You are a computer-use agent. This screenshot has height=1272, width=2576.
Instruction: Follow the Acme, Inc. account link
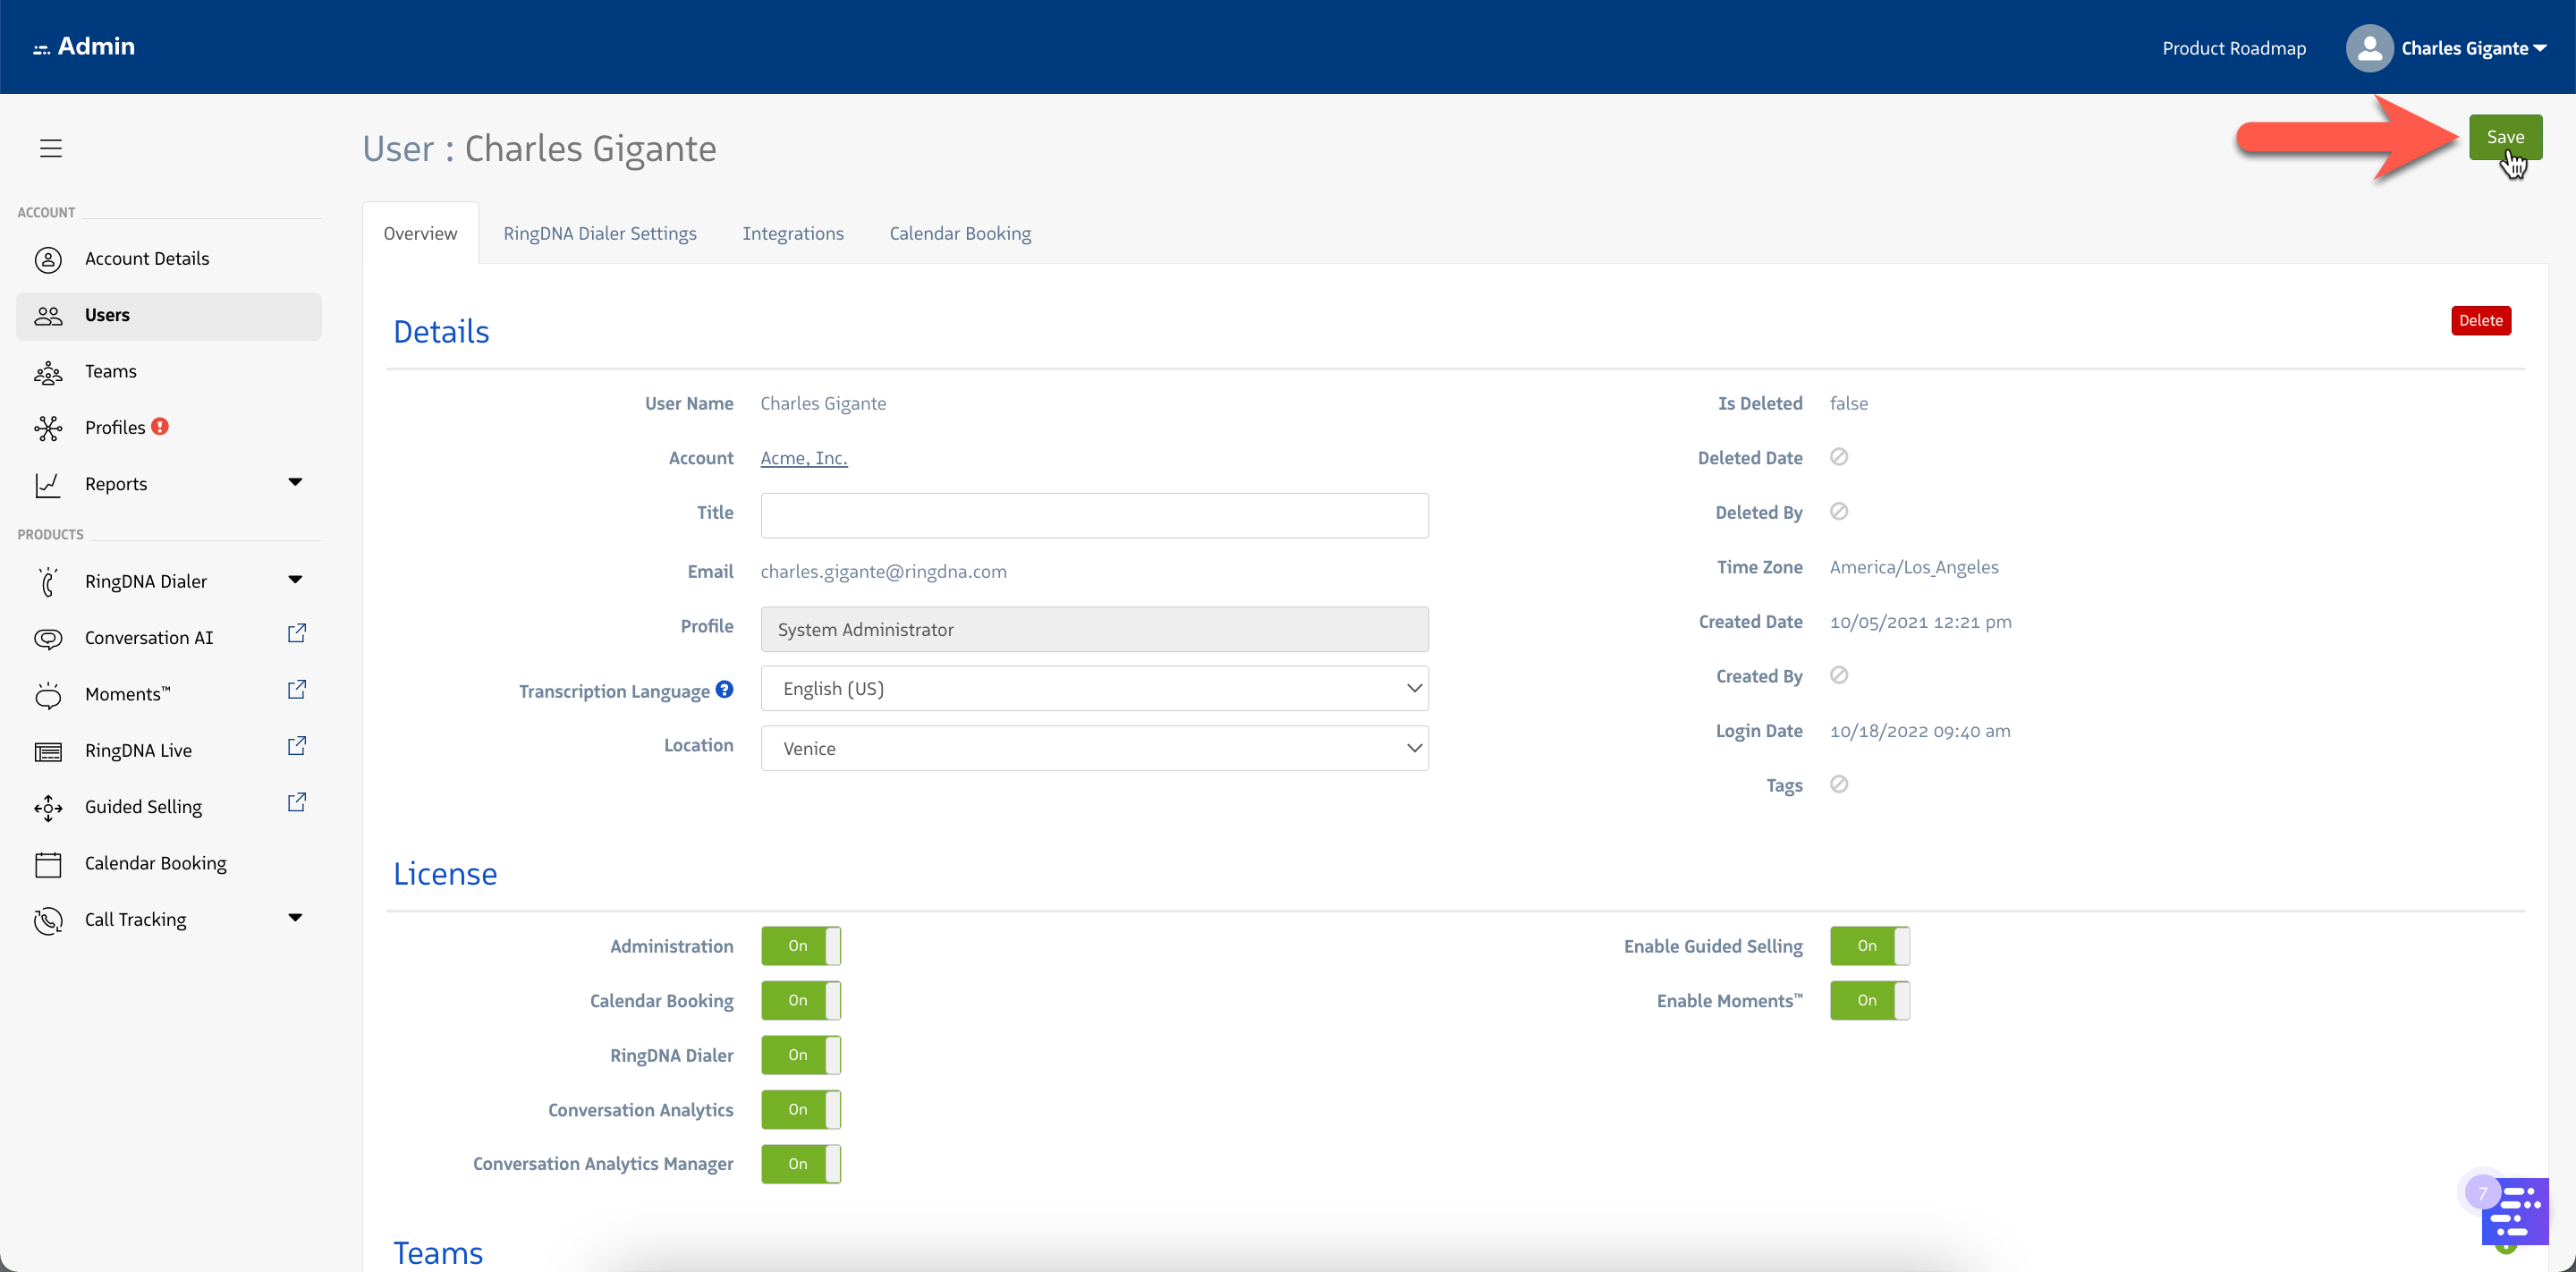[803, 458]
